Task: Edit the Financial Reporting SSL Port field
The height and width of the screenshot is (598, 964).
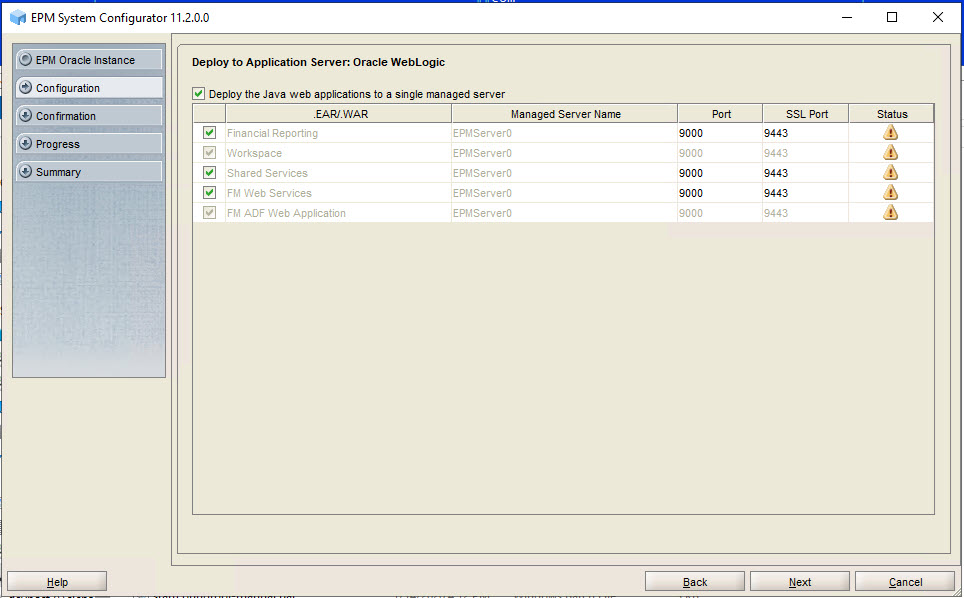Action: point(805,133)
